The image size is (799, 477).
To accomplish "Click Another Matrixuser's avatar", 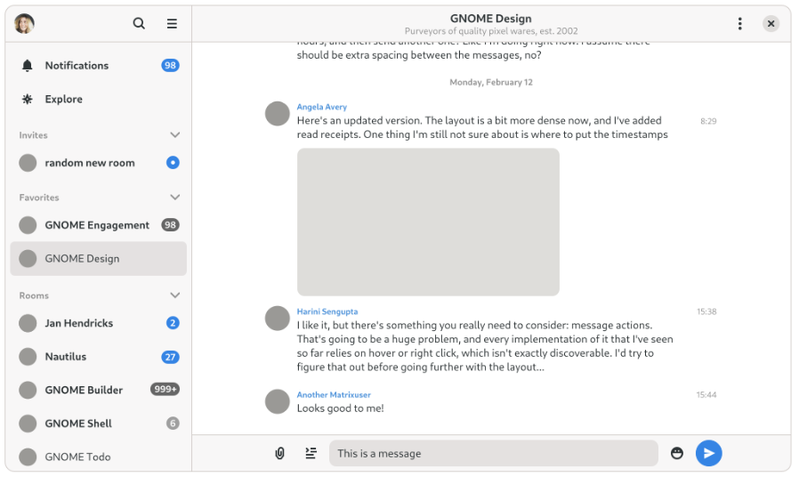I will [x=277, y=402].
